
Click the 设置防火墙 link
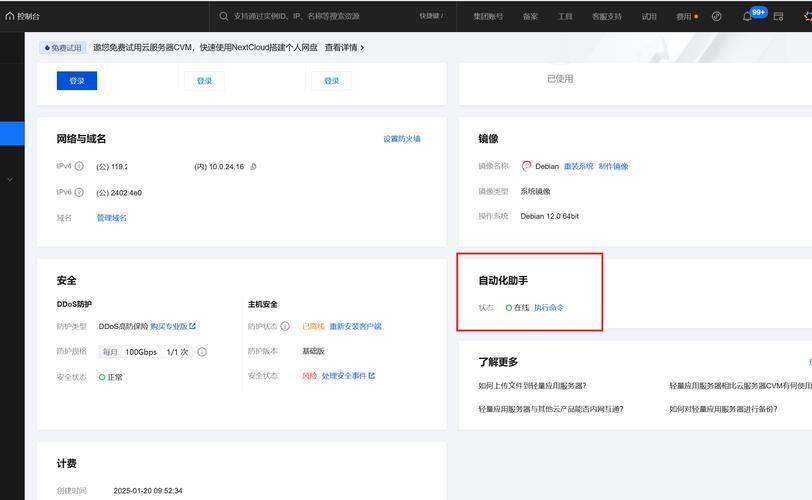[402, 139]
